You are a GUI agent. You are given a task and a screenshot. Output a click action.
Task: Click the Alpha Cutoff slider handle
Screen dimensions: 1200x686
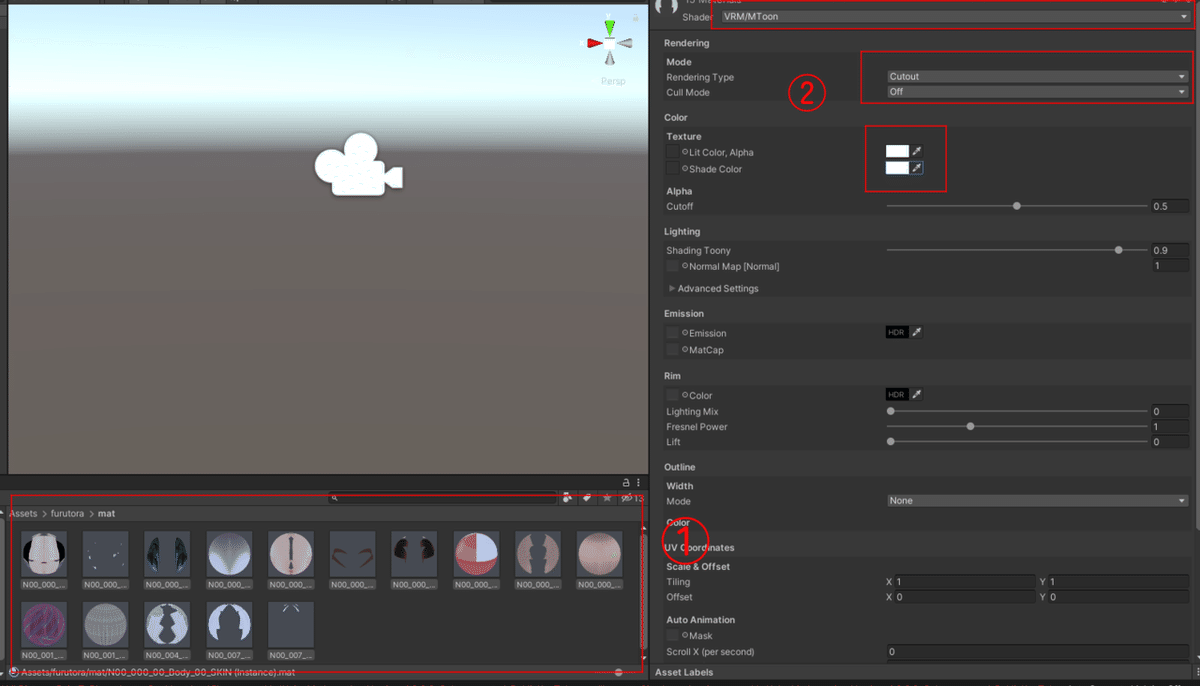[1017, 206]
